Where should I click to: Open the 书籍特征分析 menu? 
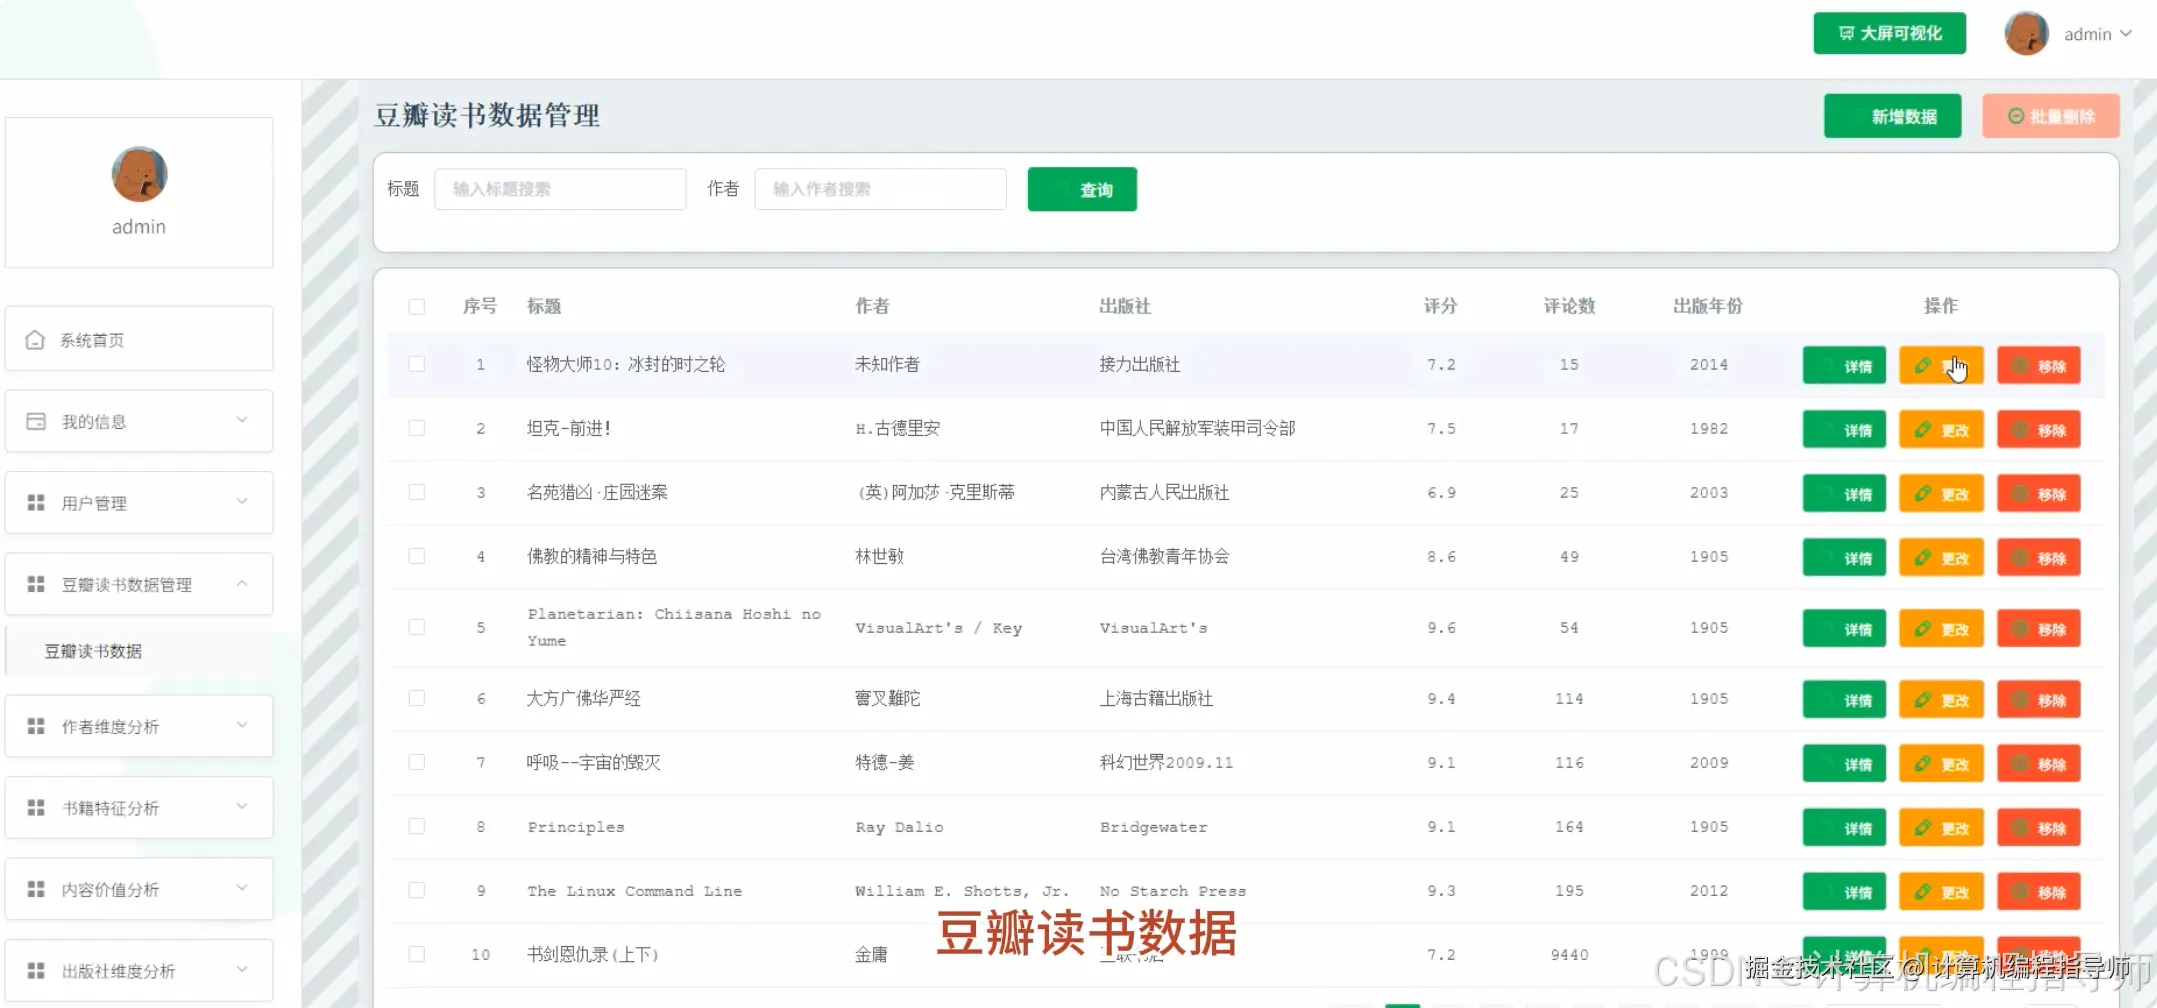point(139,807)
